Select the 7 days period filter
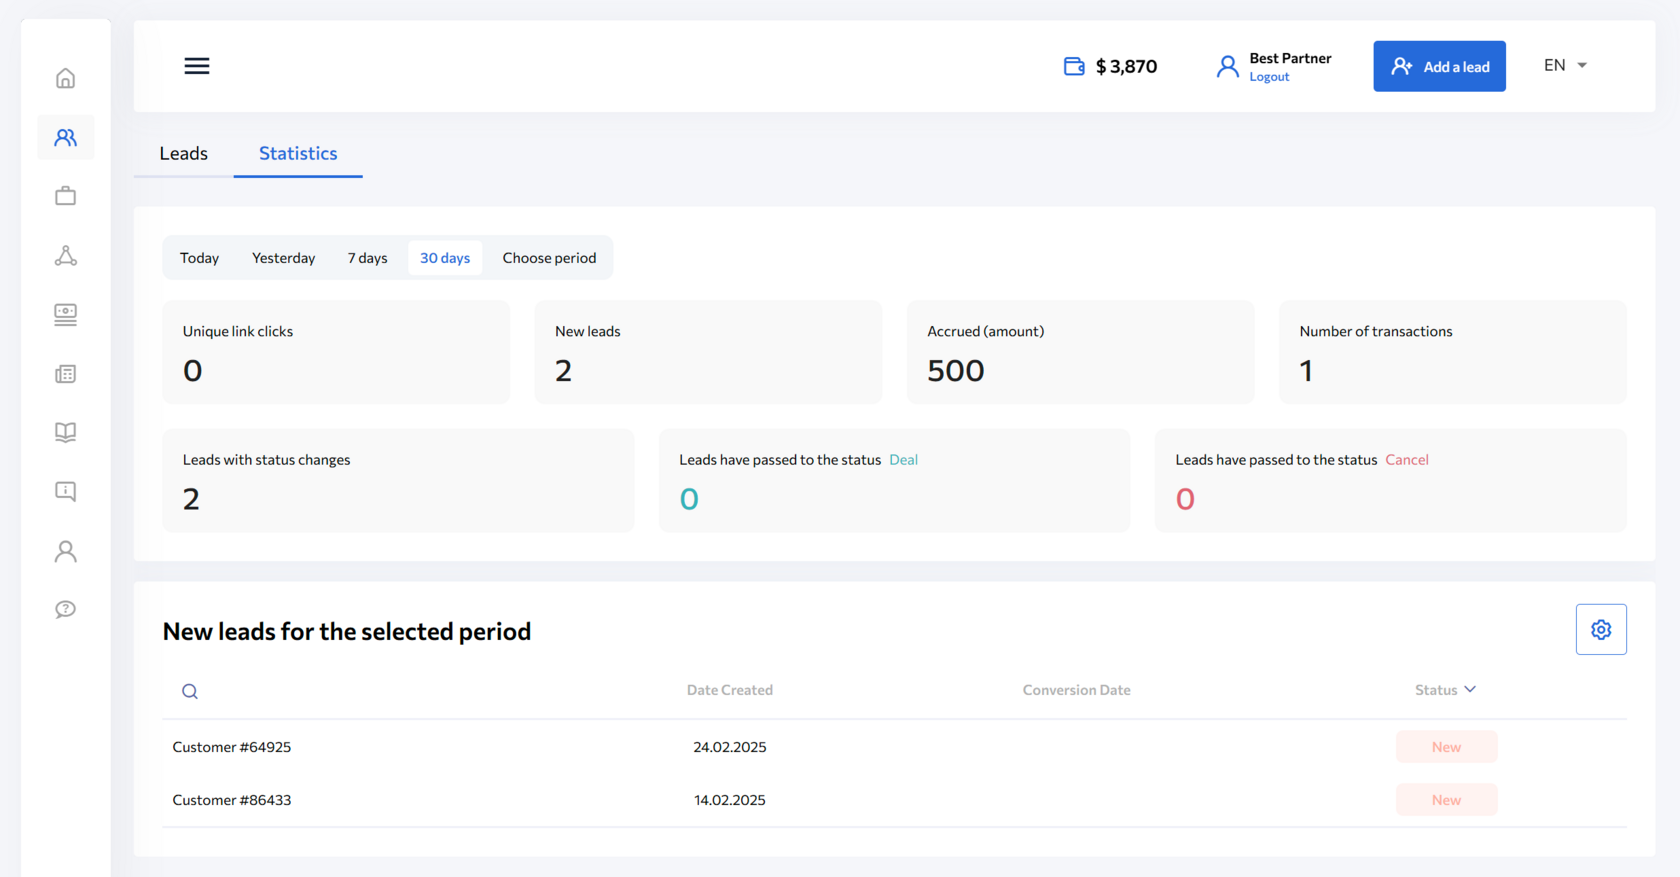Screen dimensions: 1680x877 coord(367,258)
